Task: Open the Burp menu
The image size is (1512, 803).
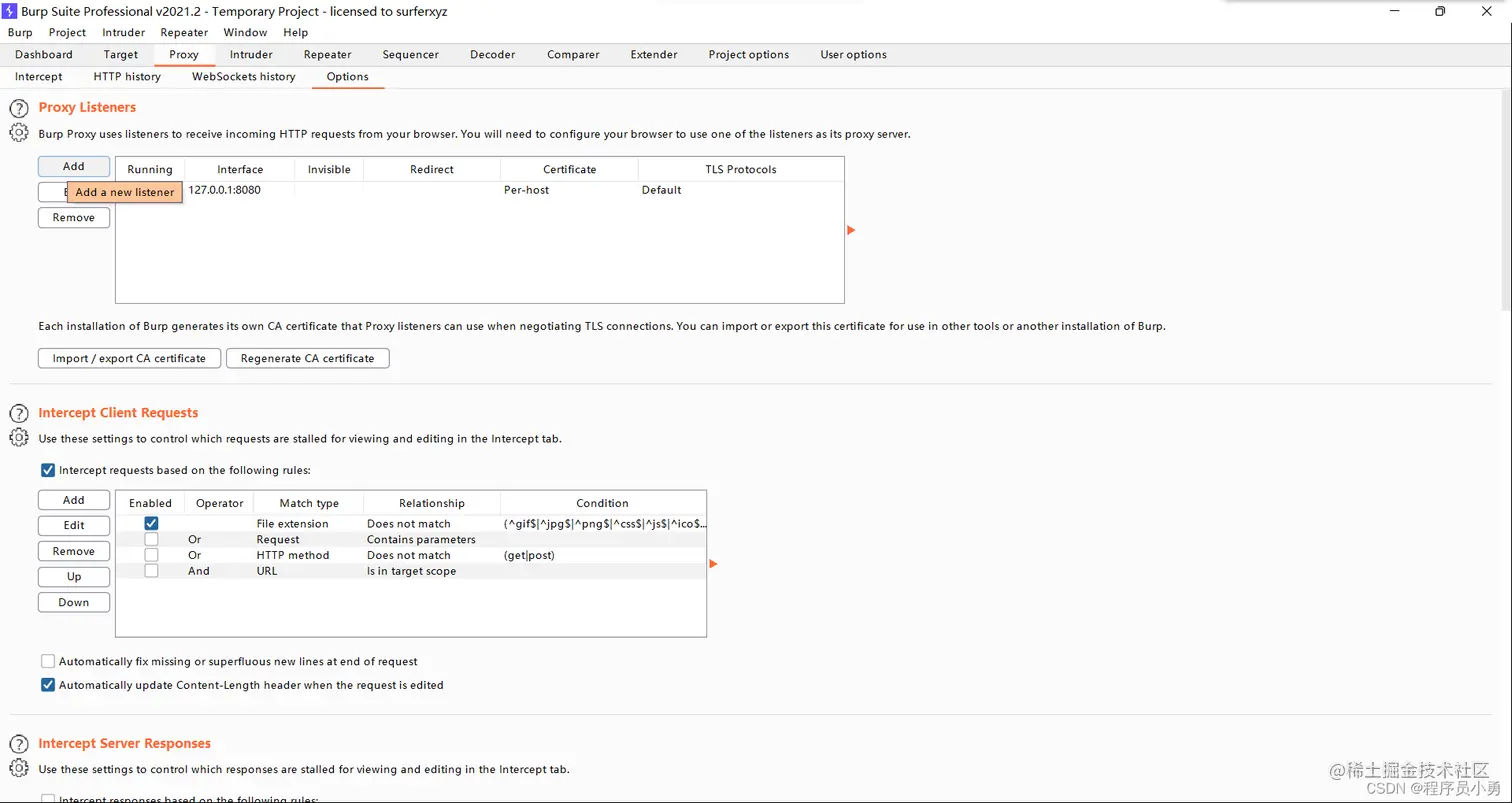Action: (x=20, y=32)
